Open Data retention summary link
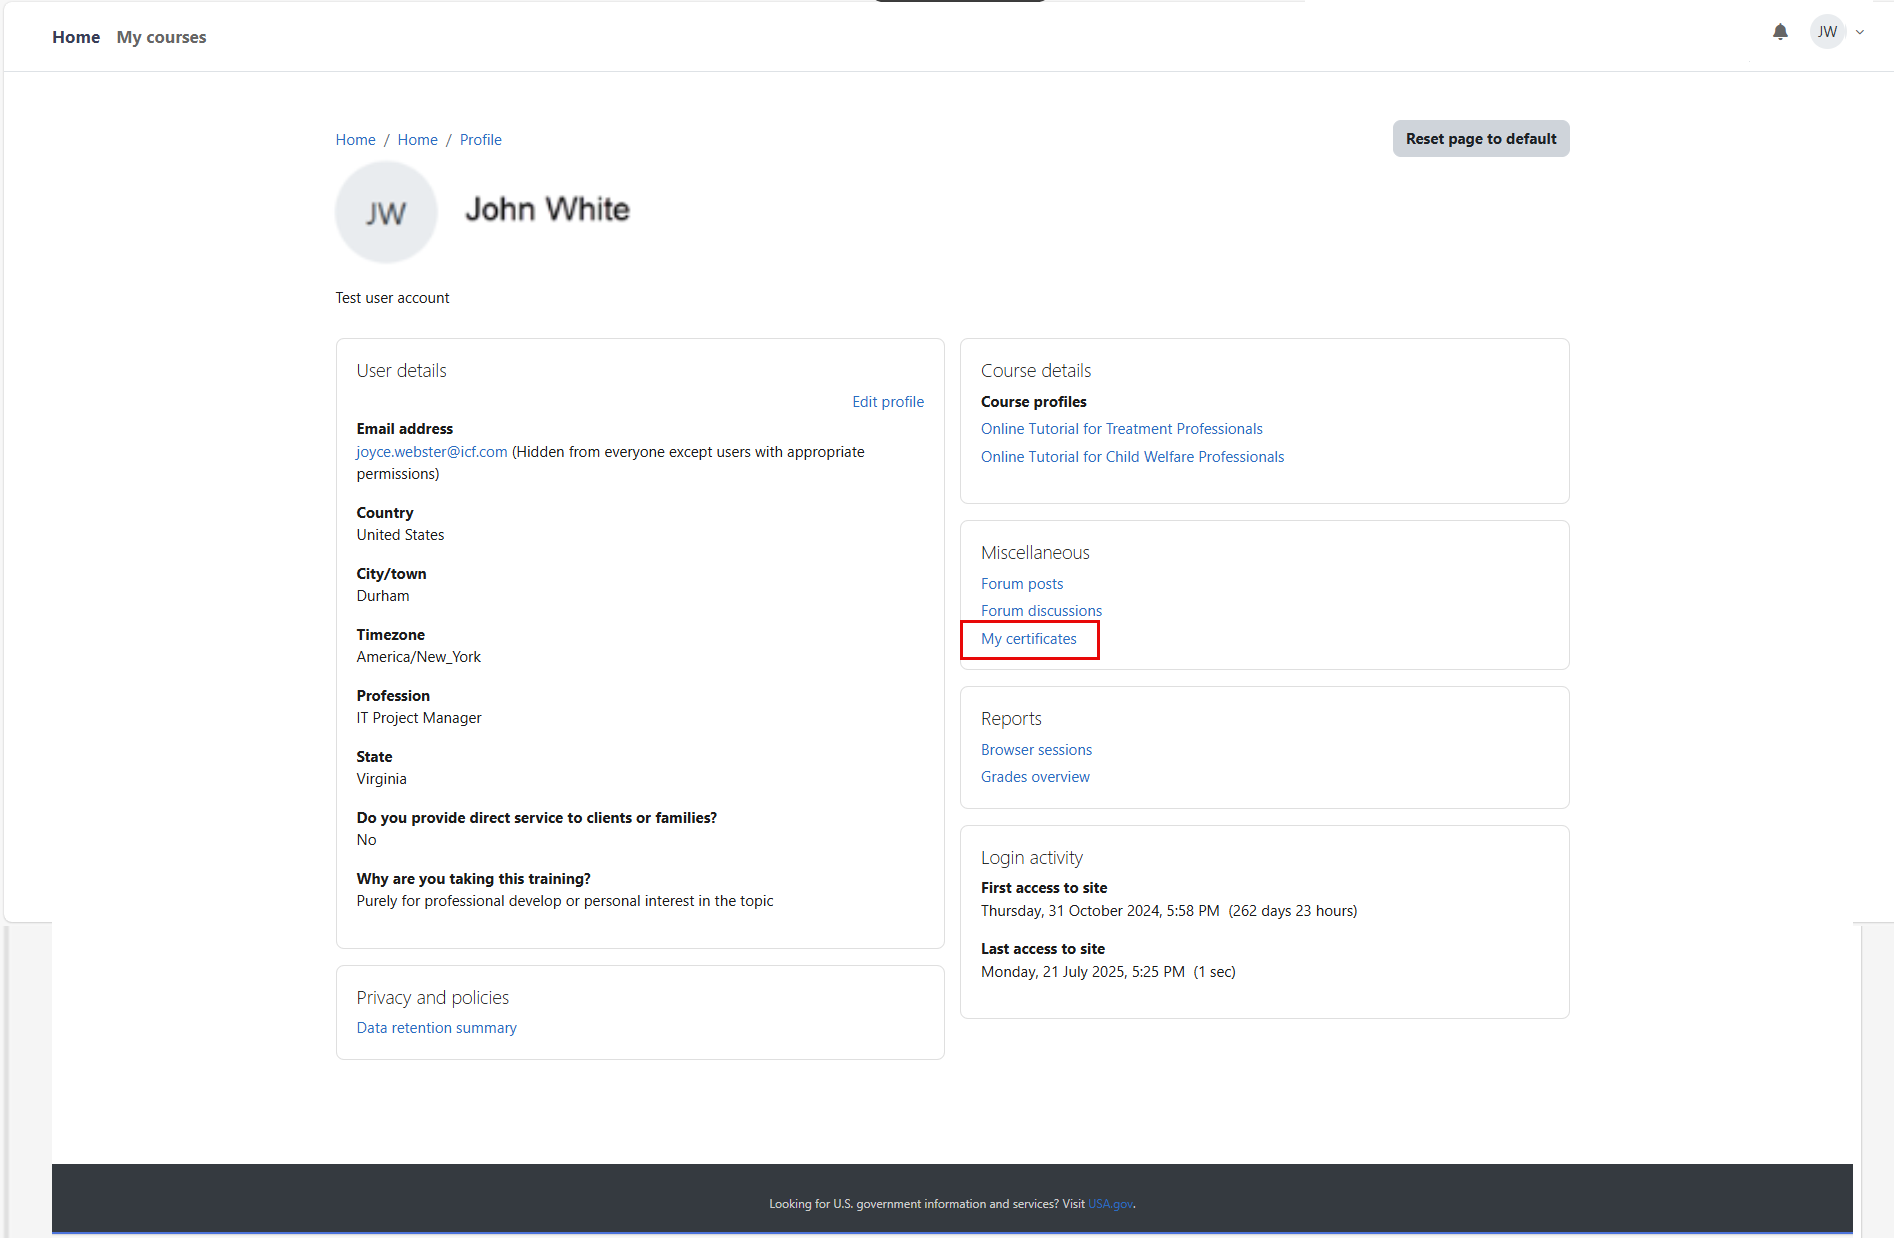The width and height of the screenshot is (1894, 1238). coord(436,1028)
